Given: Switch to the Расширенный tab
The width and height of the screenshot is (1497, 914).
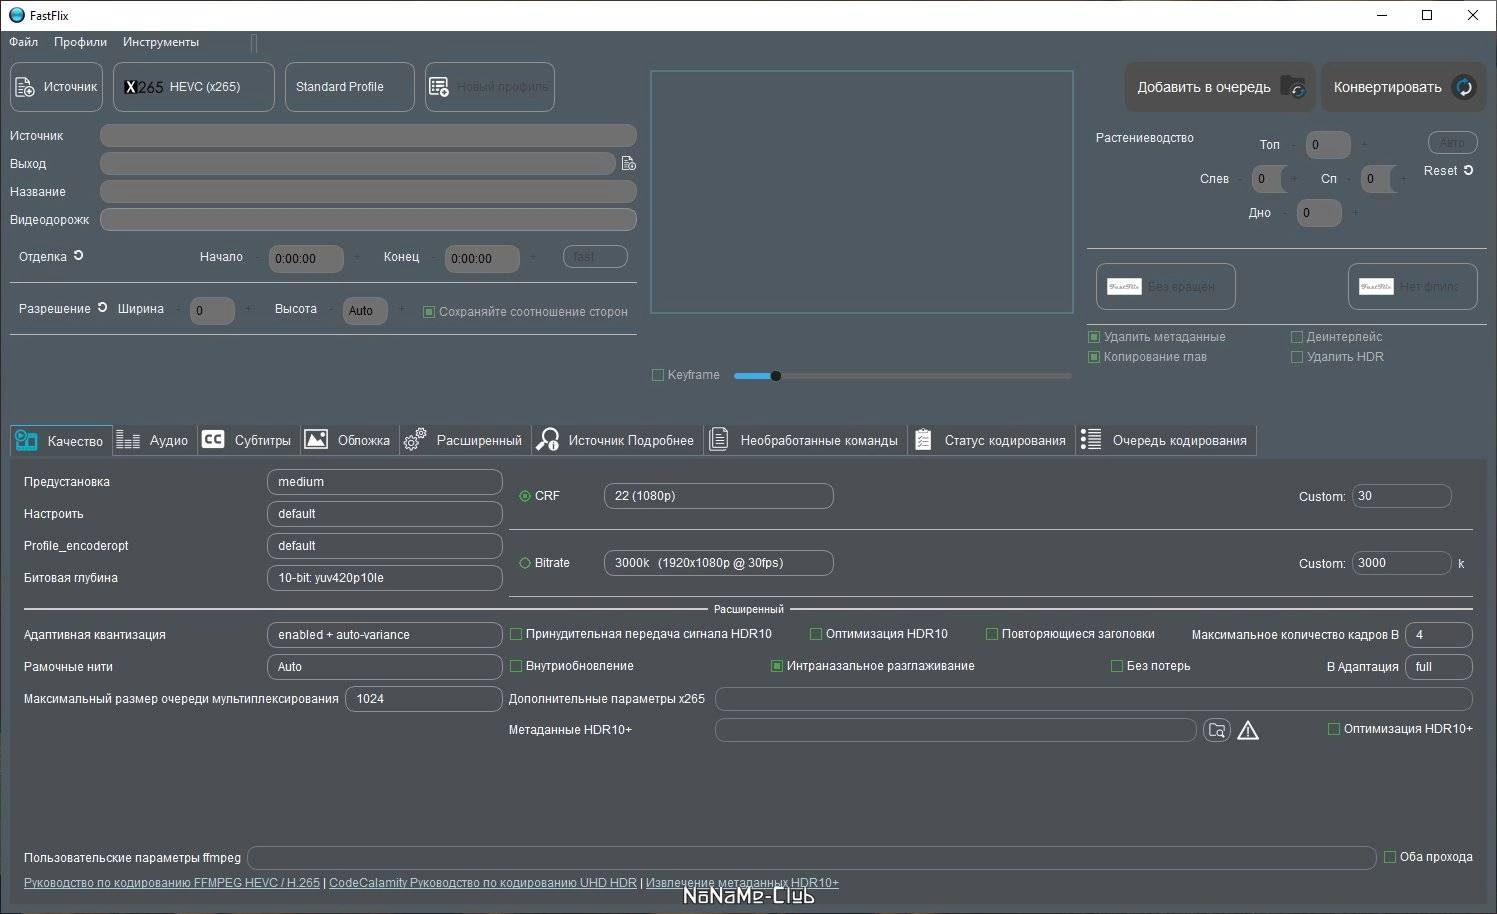Looking at the screenshot, I should pos(465,440).
